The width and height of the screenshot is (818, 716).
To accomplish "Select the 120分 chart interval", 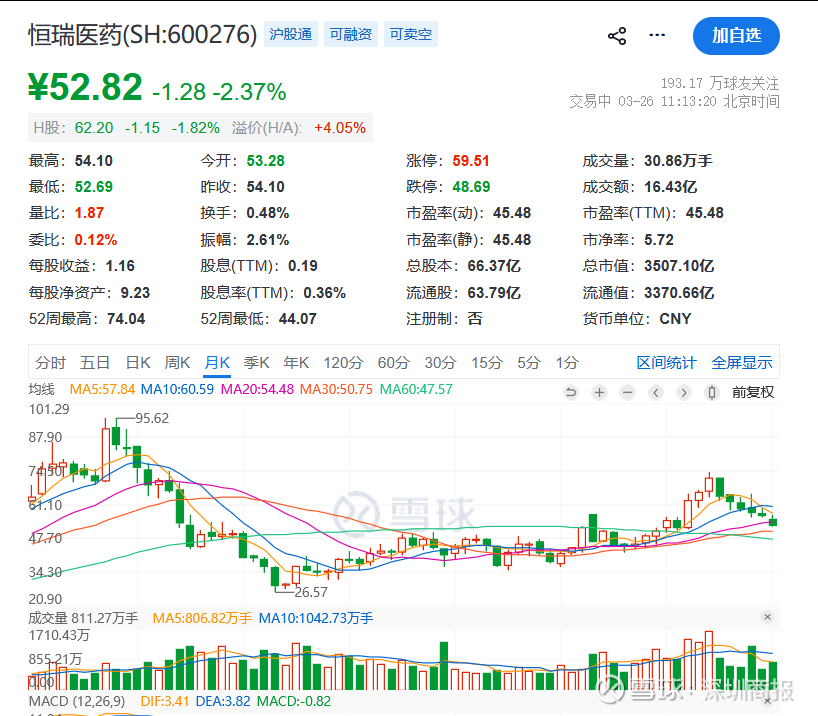I will [343, 362].
